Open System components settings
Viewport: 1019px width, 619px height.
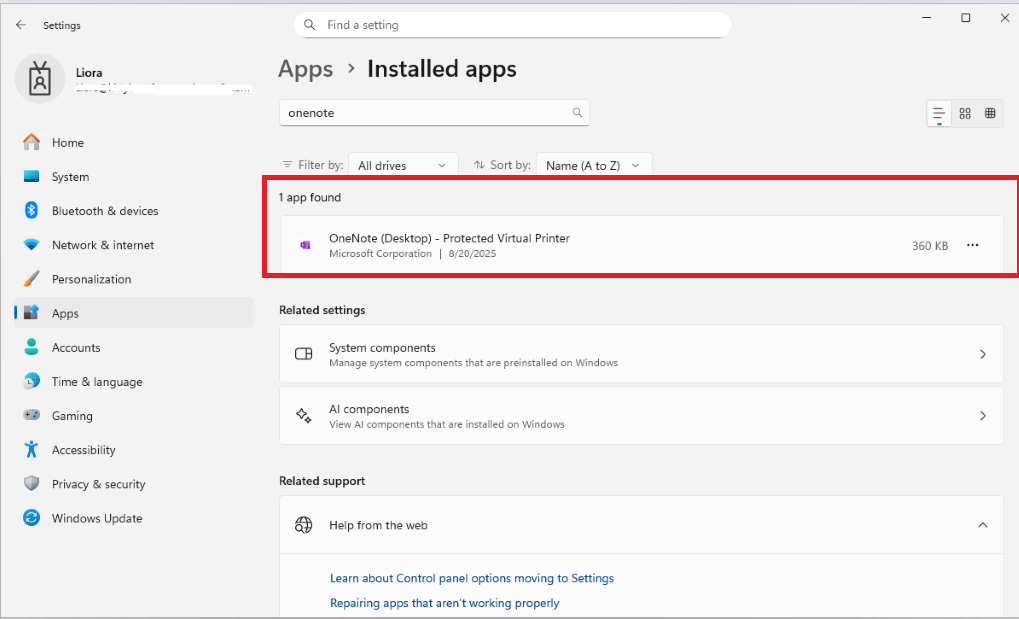640,353
